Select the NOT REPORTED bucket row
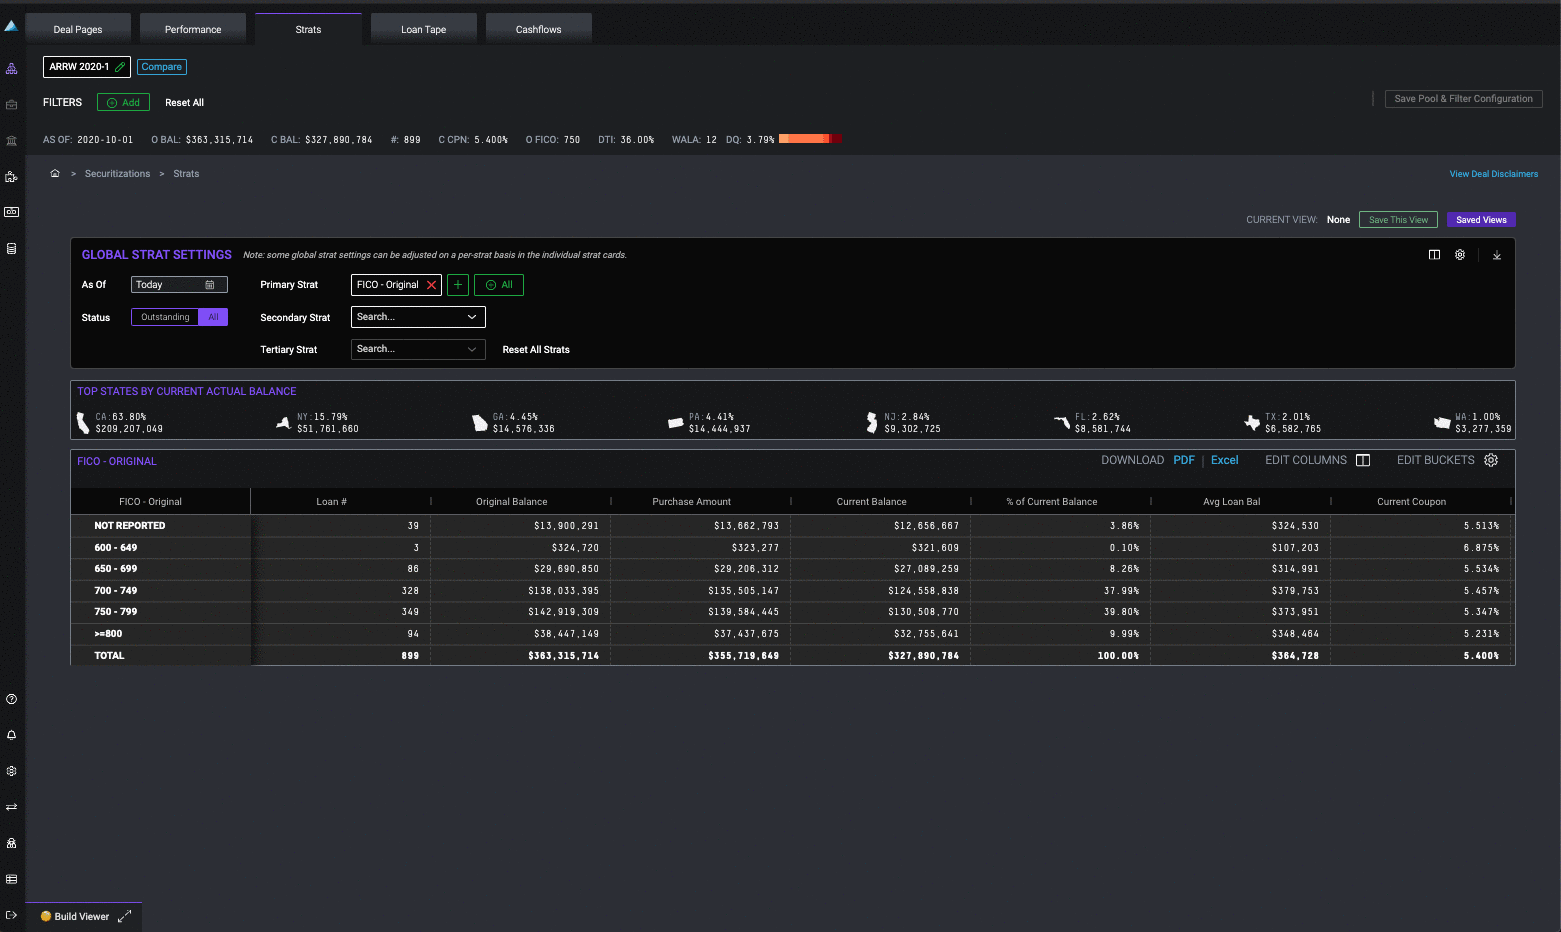Screen dimensions: 1561x932 pyautogui.click(x=793, y=525)
